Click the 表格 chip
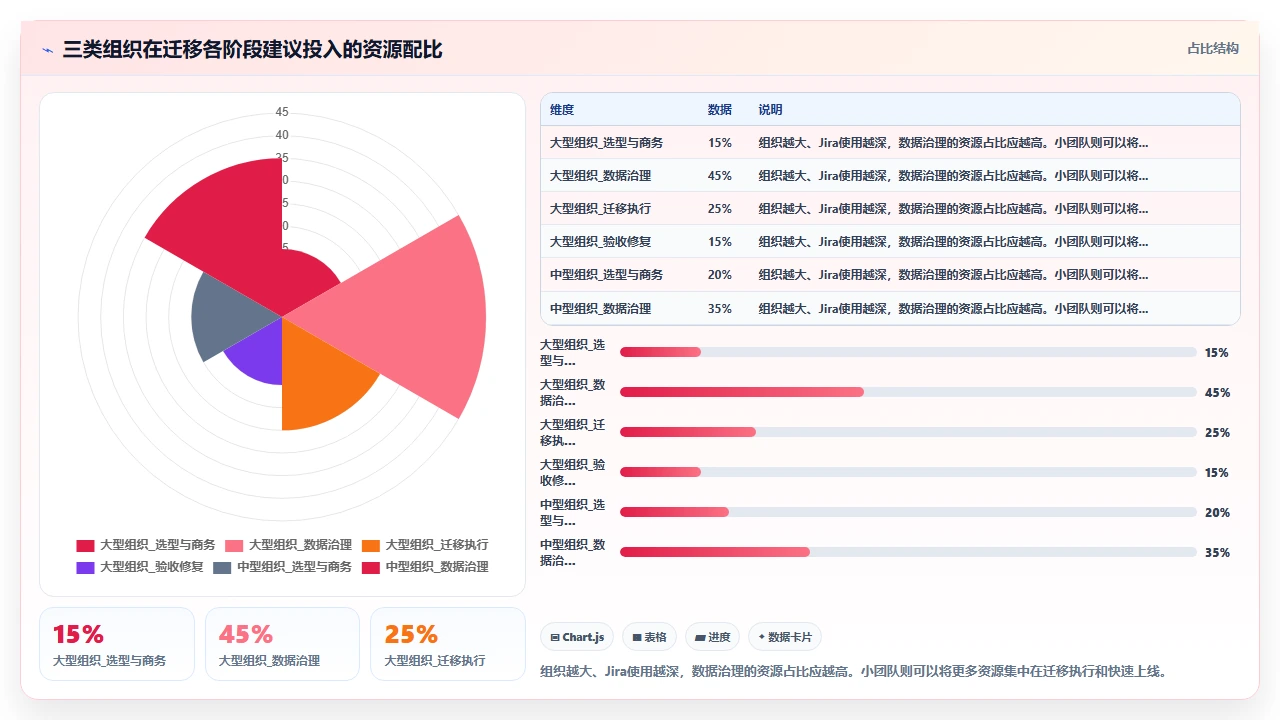 coord(649,637)
